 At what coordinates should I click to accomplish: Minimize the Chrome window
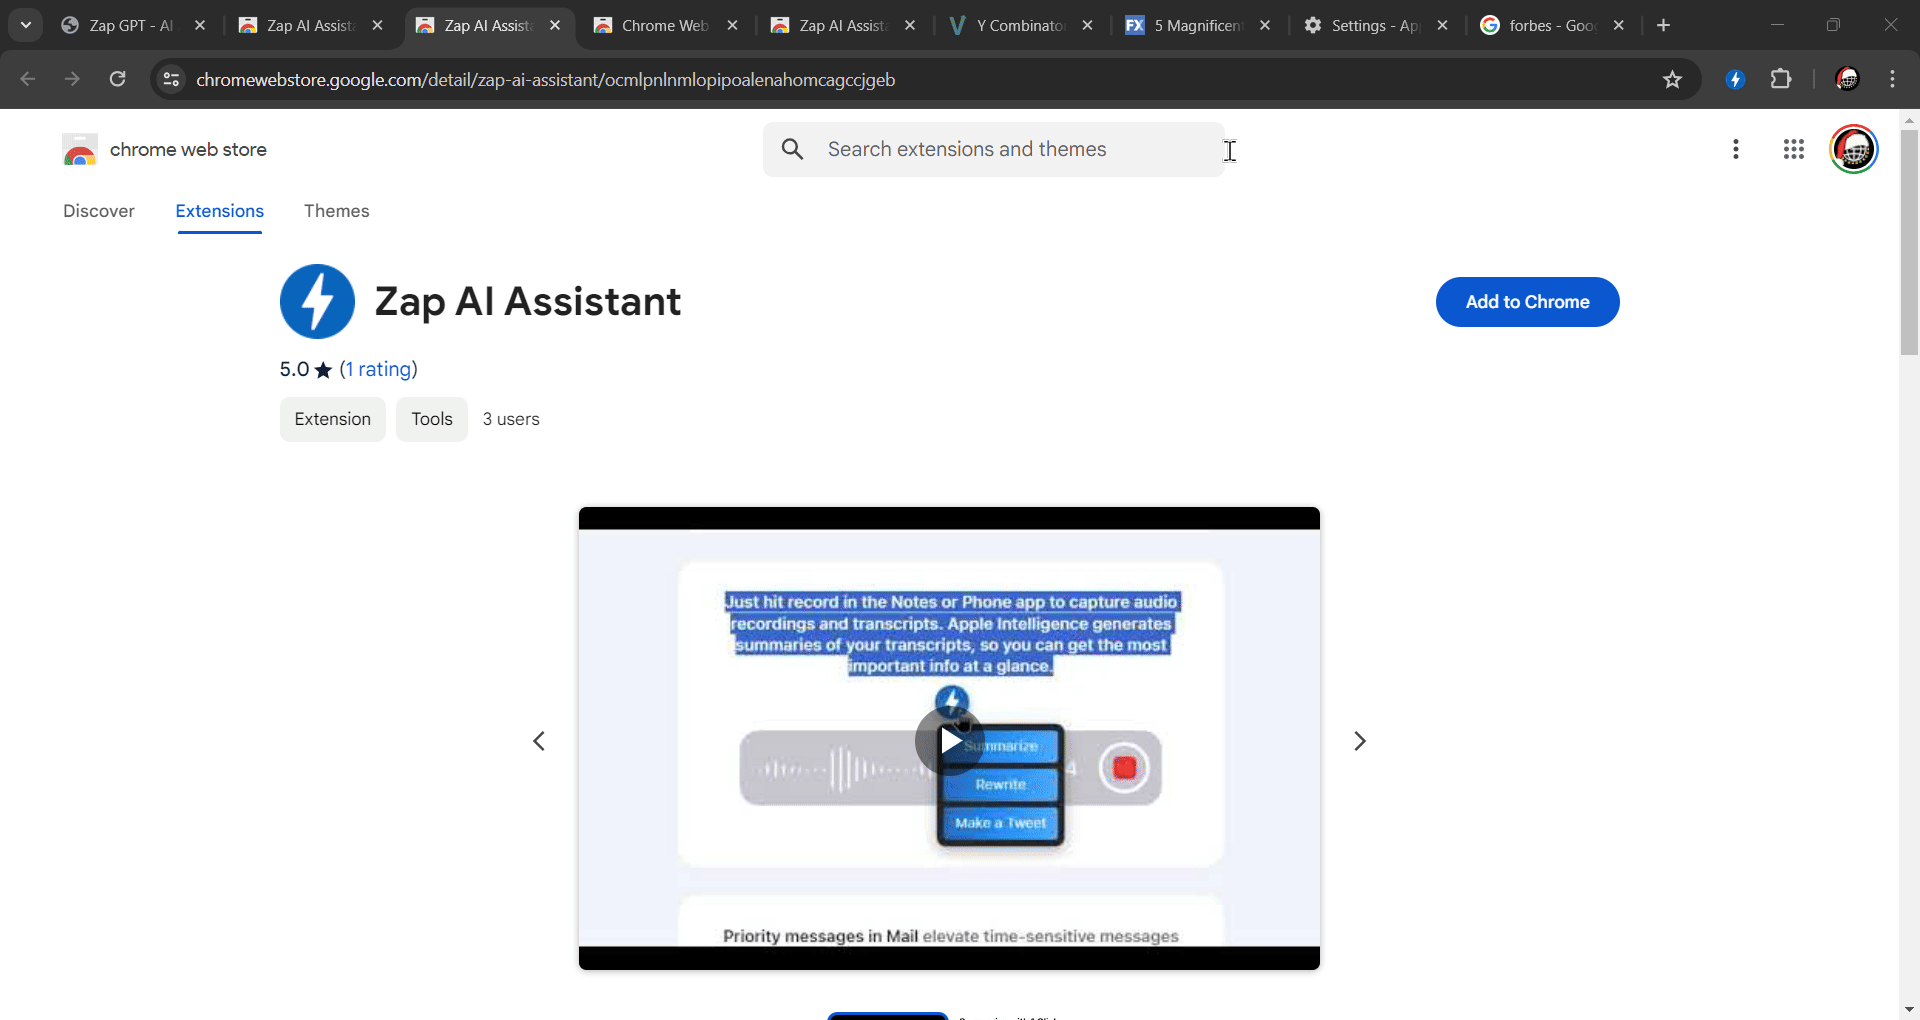(x=1777, y=25)
